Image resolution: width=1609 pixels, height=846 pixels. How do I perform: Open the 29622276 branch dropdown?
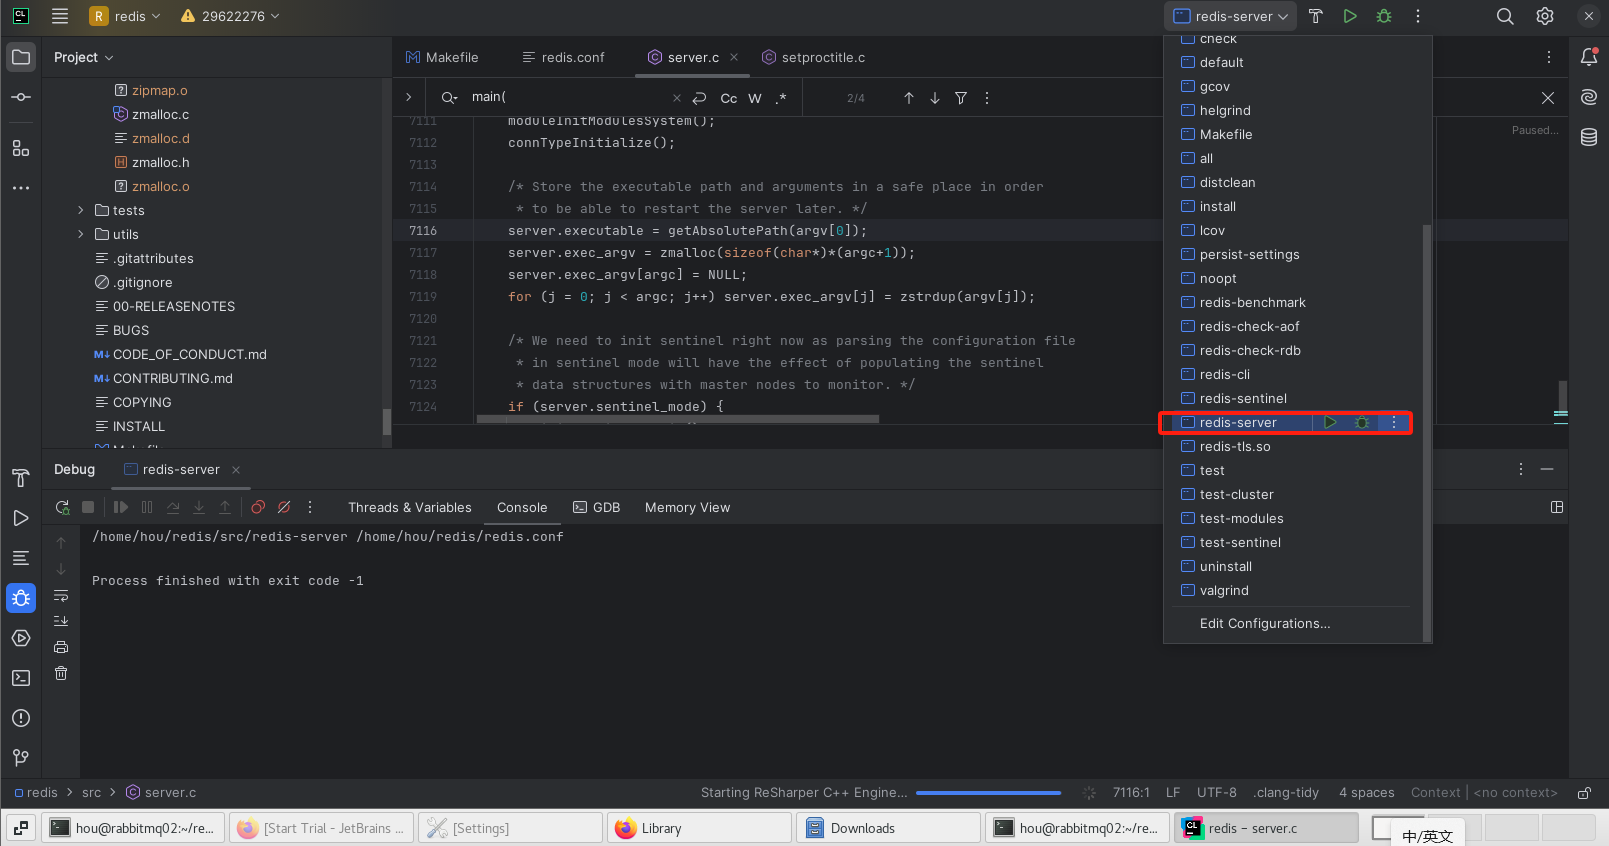[x=230, y=16]
